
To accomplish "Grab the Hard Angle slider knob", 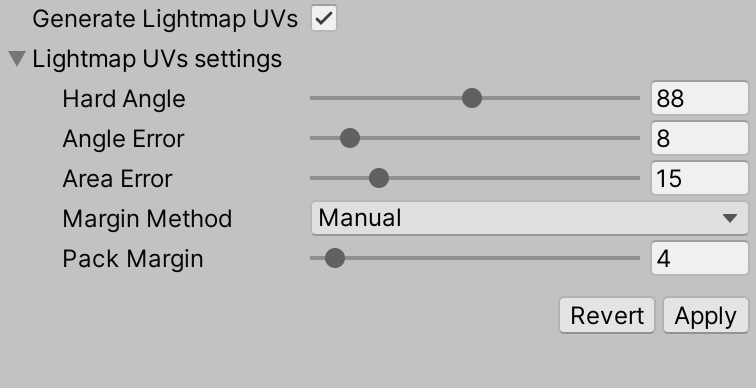I will (472, 98).
